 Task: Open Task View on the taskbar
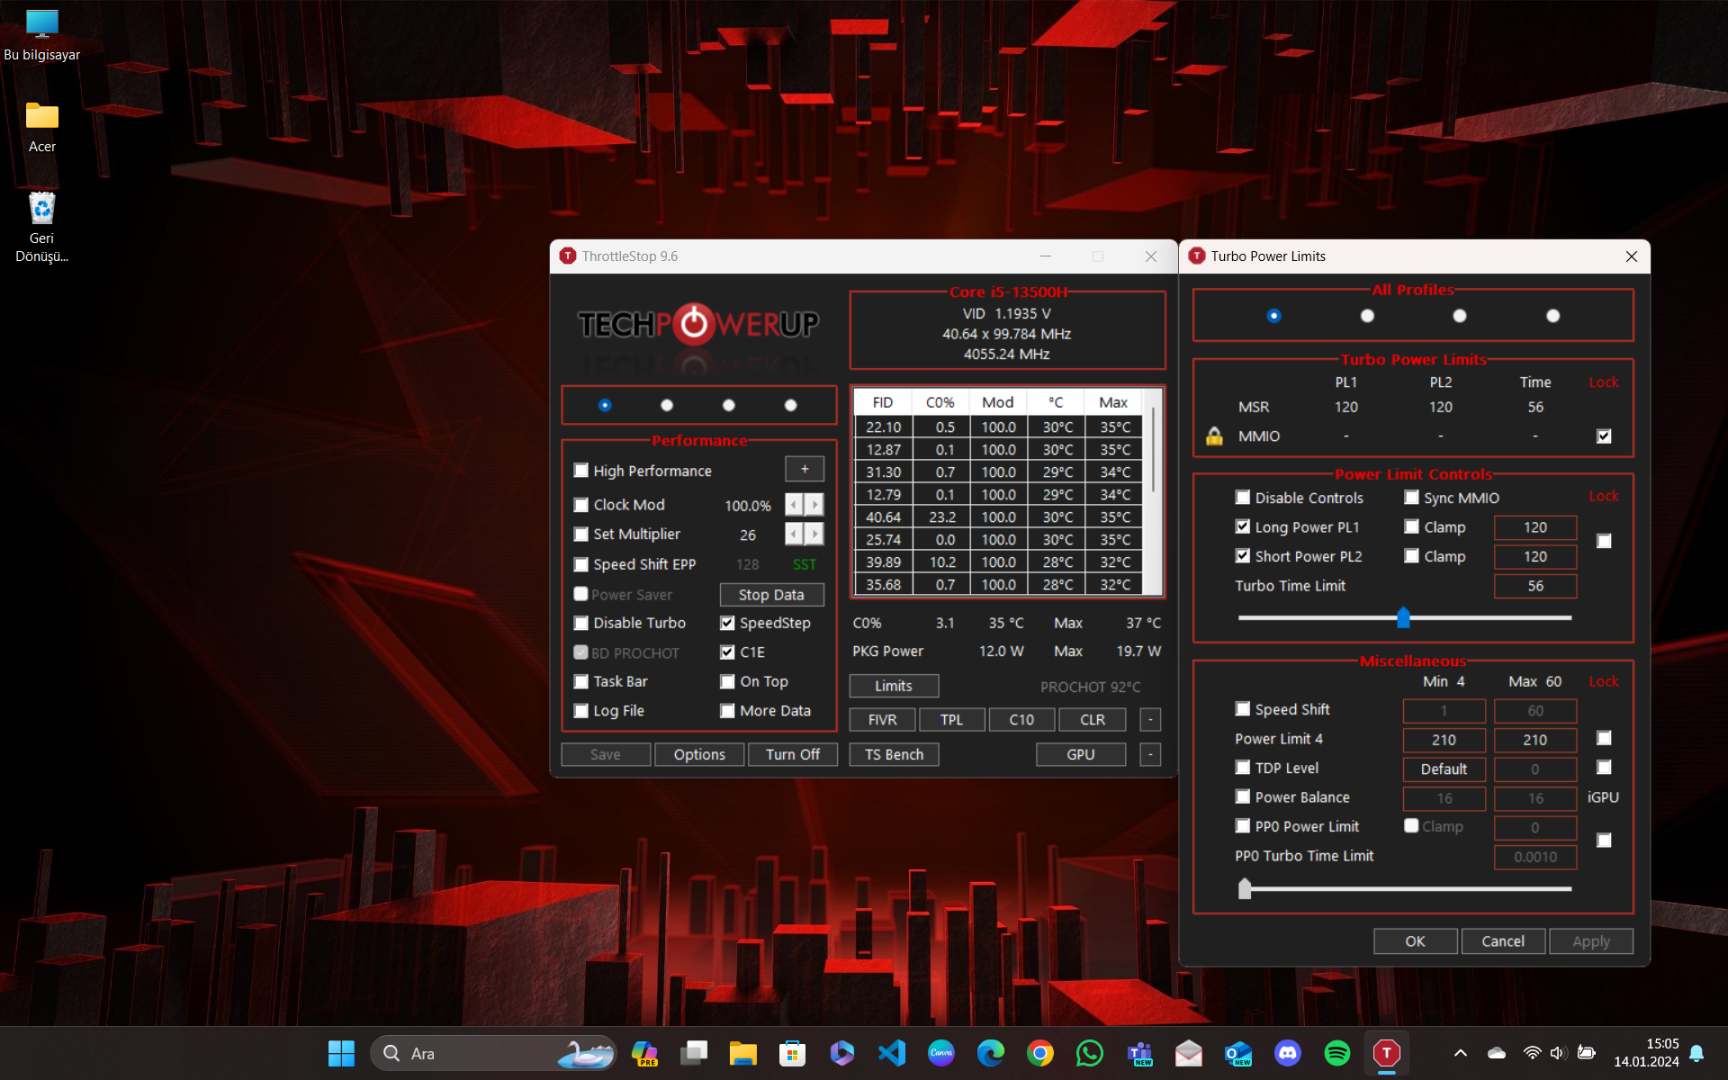click(x=694, y=1053)
